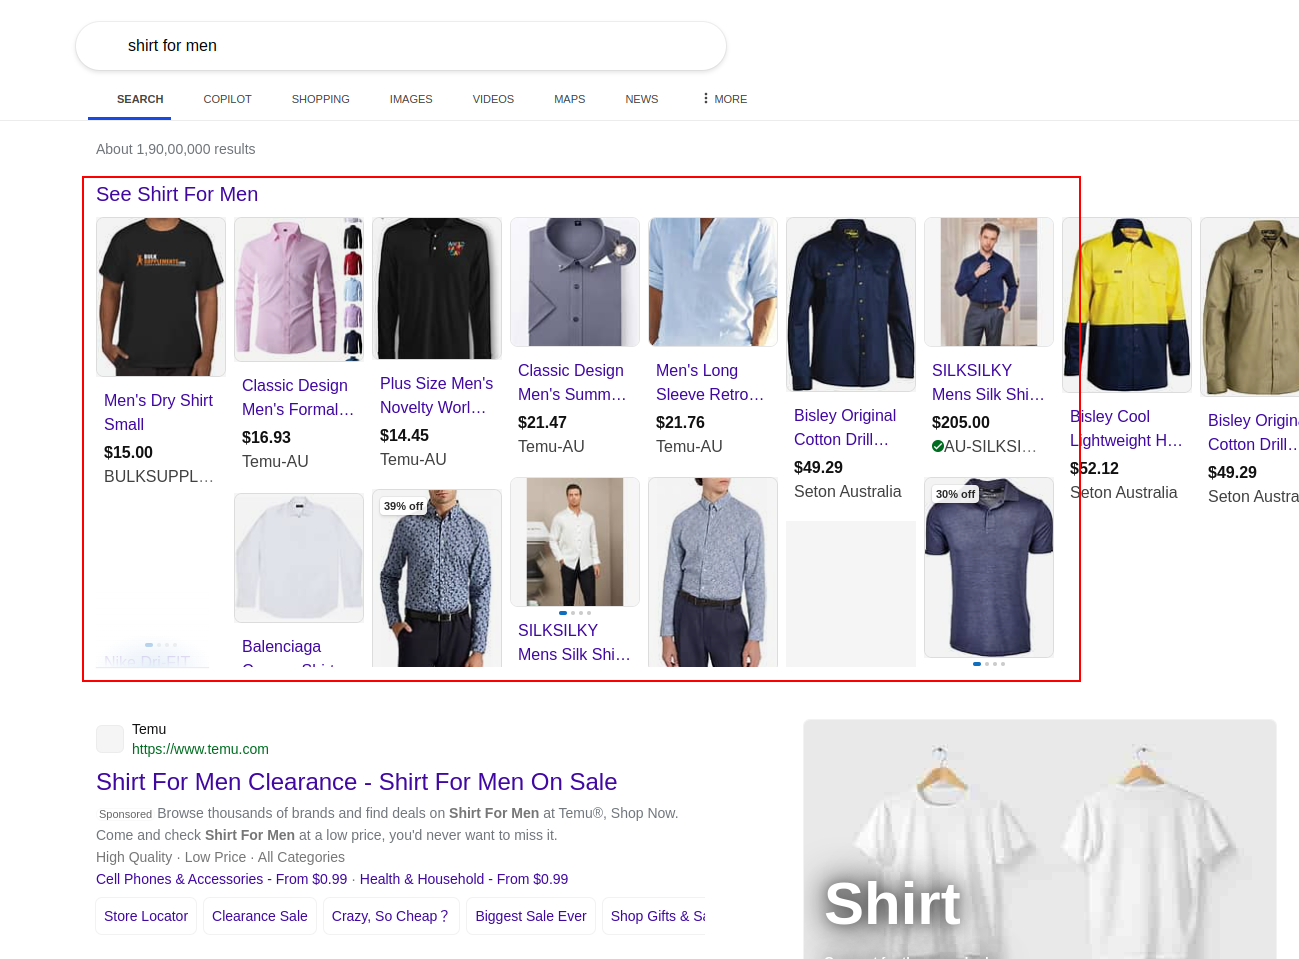The image size is (1299, 959).
Task: Click carousel dots under the blue polo
Action: (x=989, y=664)
